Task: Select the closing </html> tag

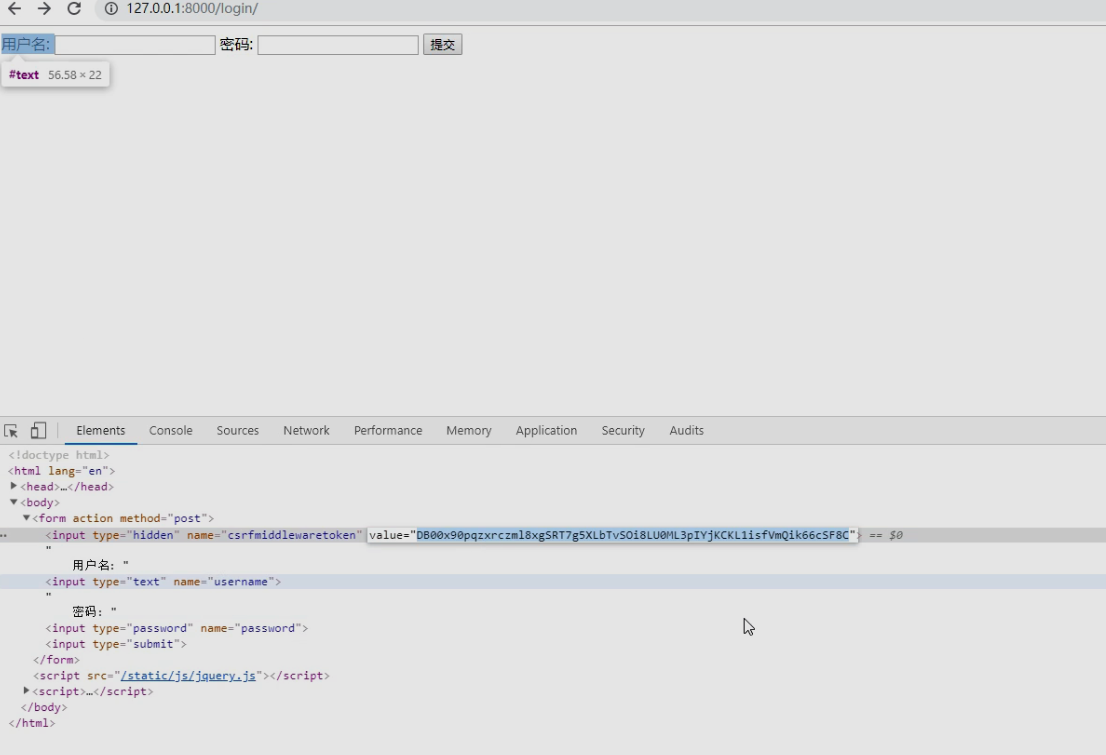Action: point(31,723)
